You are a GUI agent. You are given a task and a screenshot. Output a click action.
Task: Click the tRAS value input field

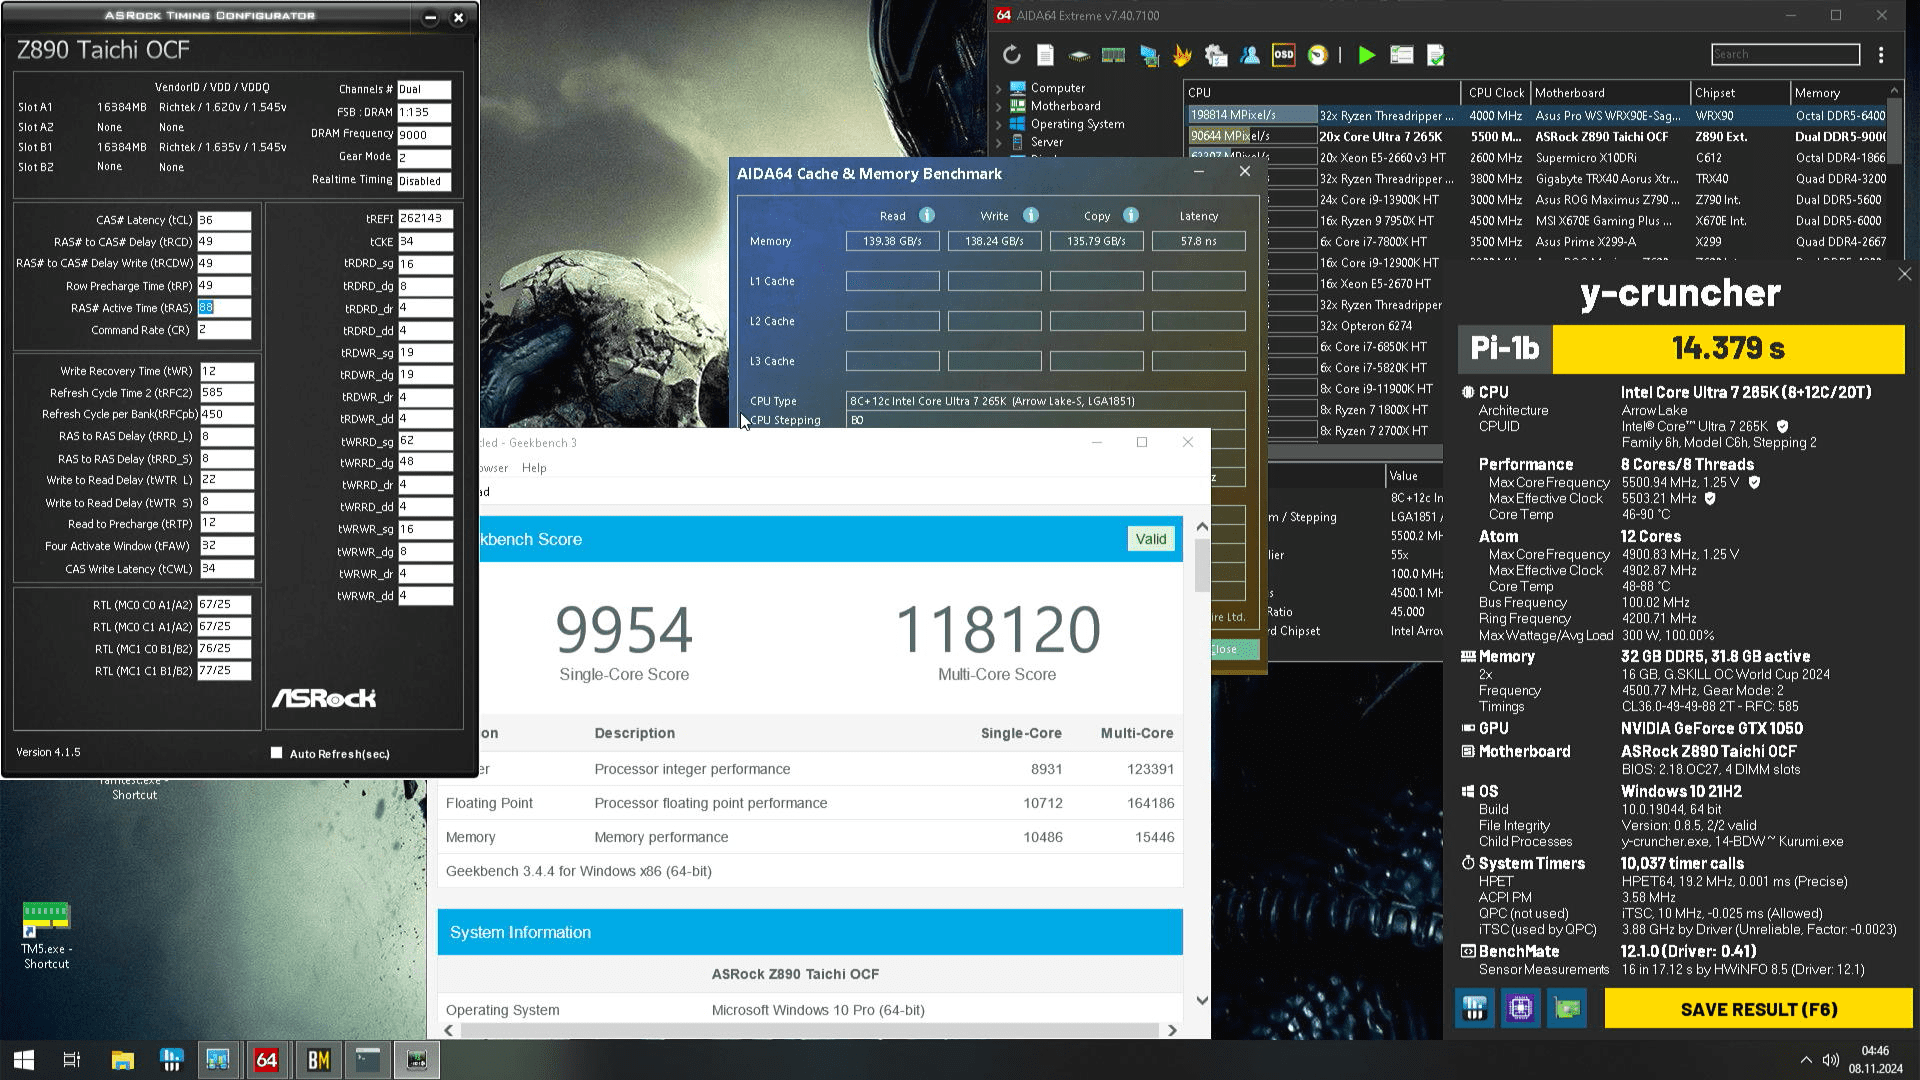click(x=223, y=308)
